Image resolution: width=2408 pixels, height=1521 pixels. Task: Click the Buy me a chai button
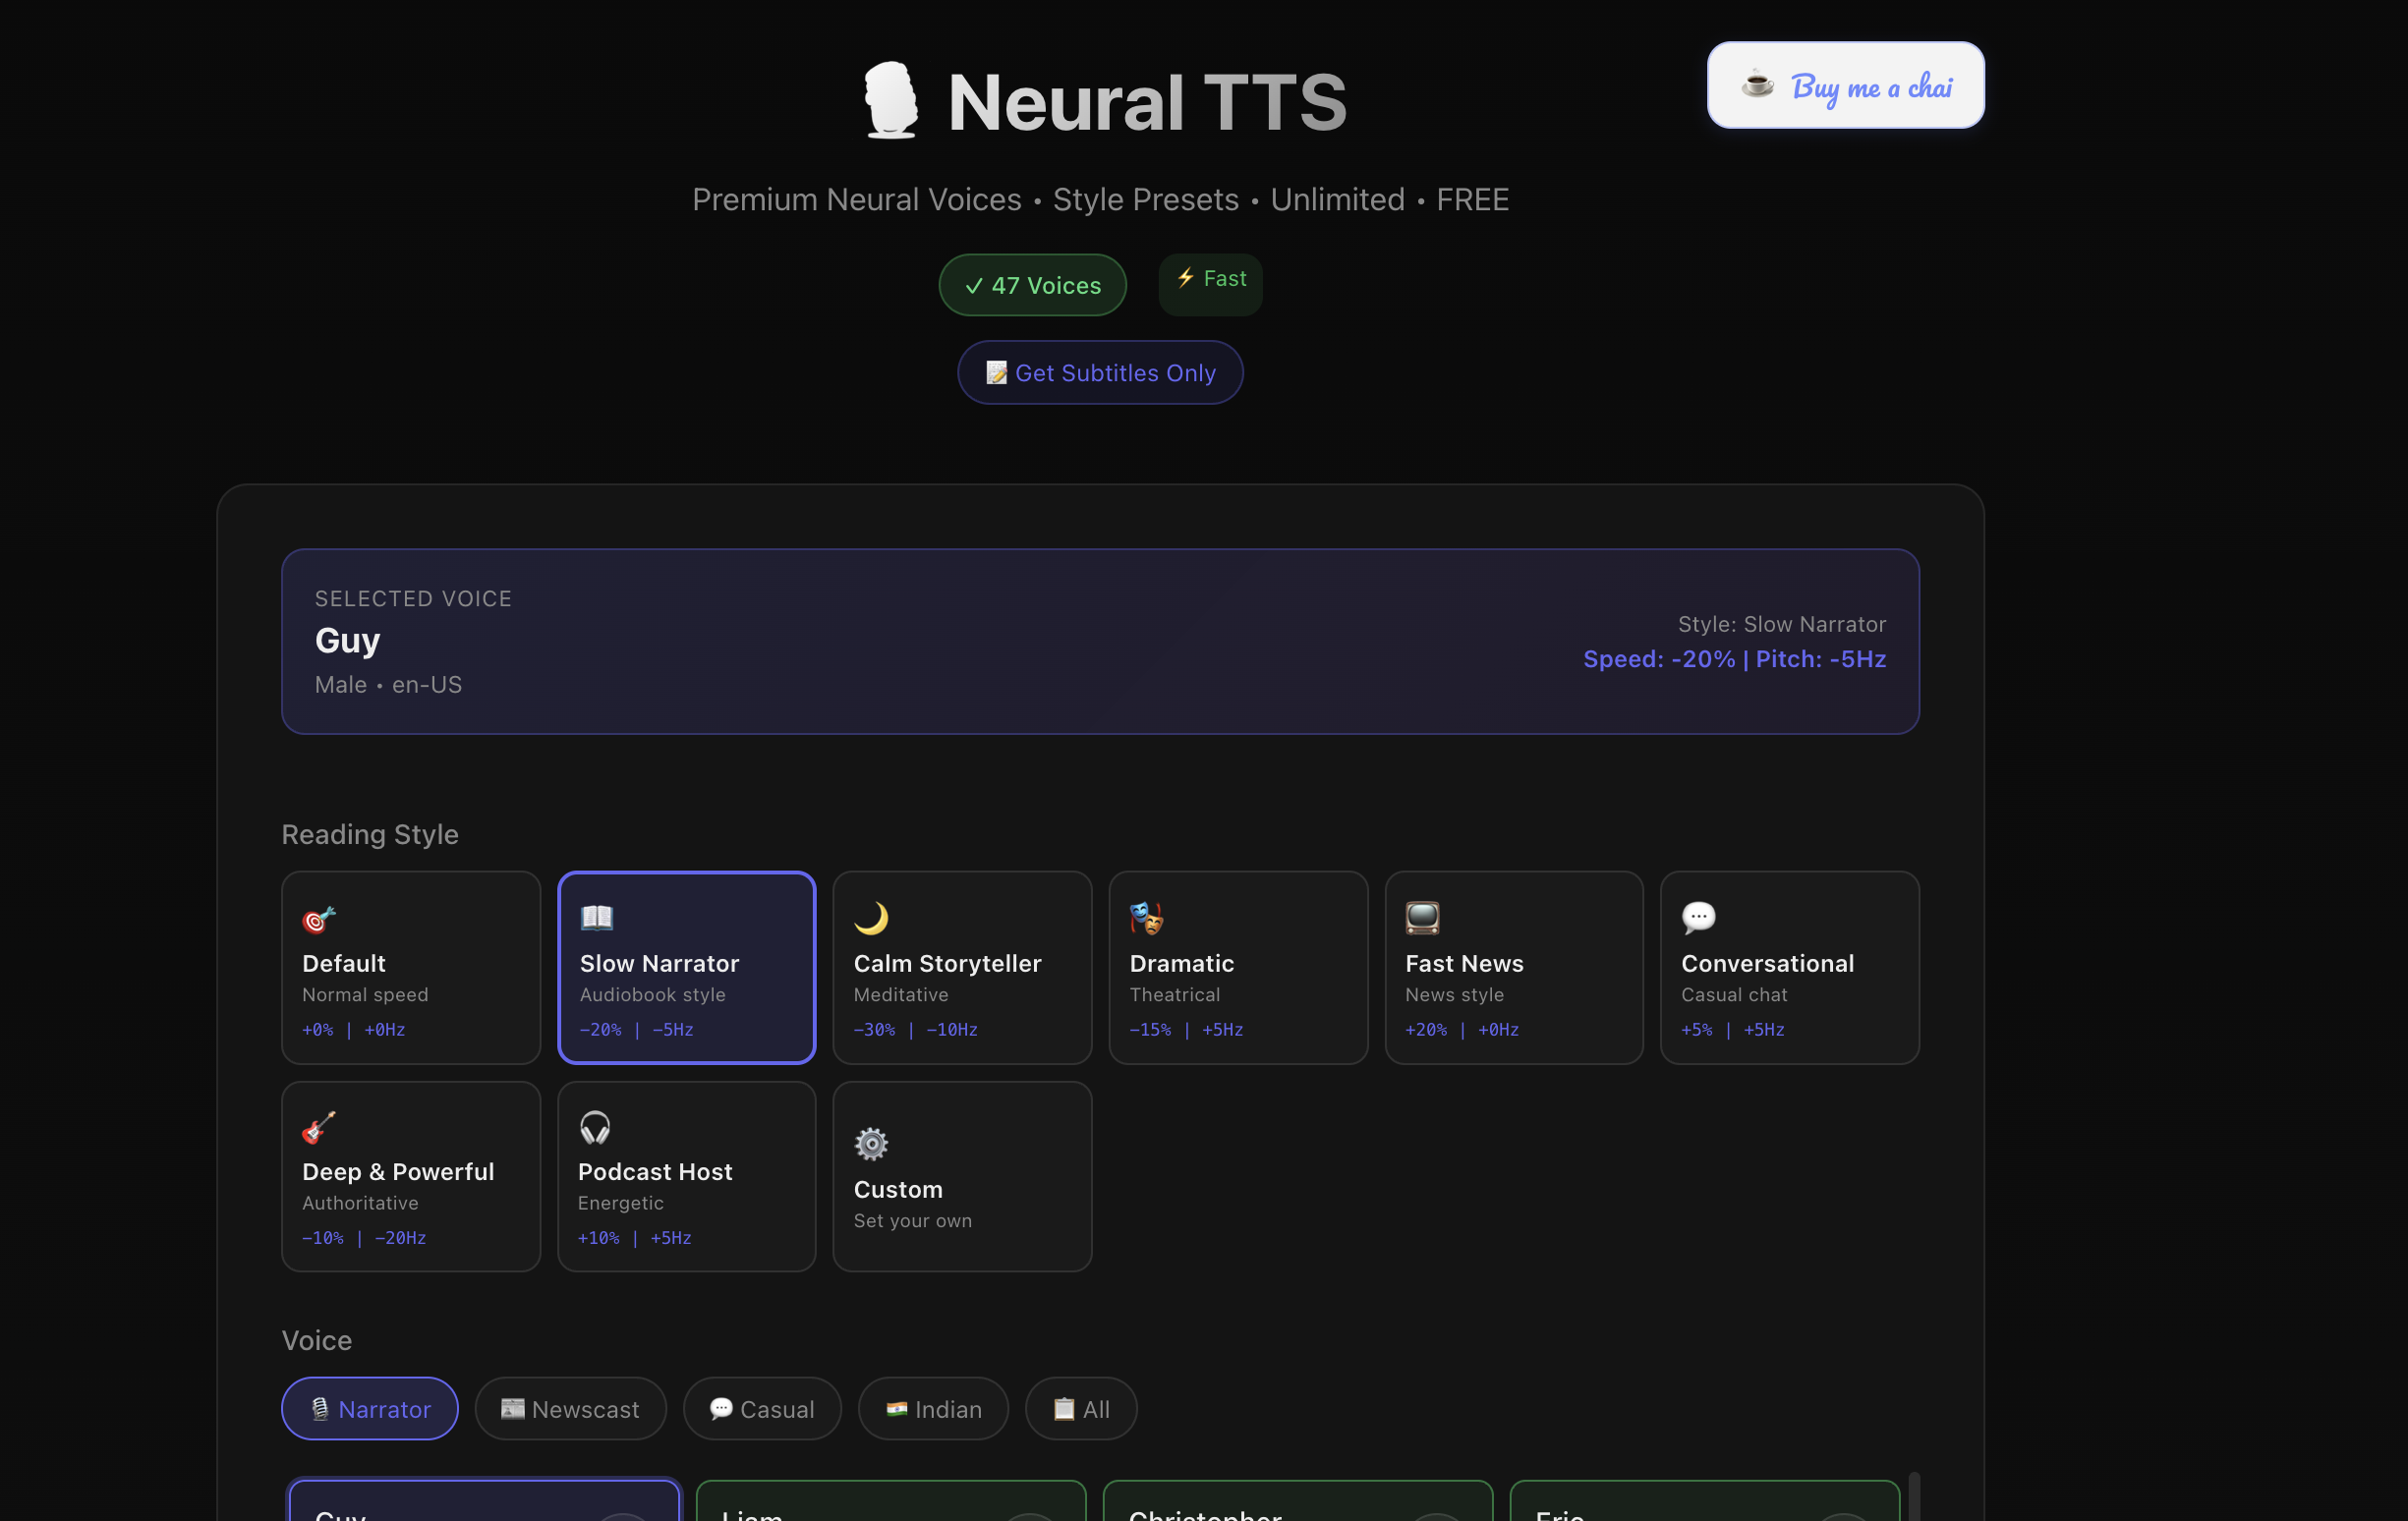tap(1845, 85)
